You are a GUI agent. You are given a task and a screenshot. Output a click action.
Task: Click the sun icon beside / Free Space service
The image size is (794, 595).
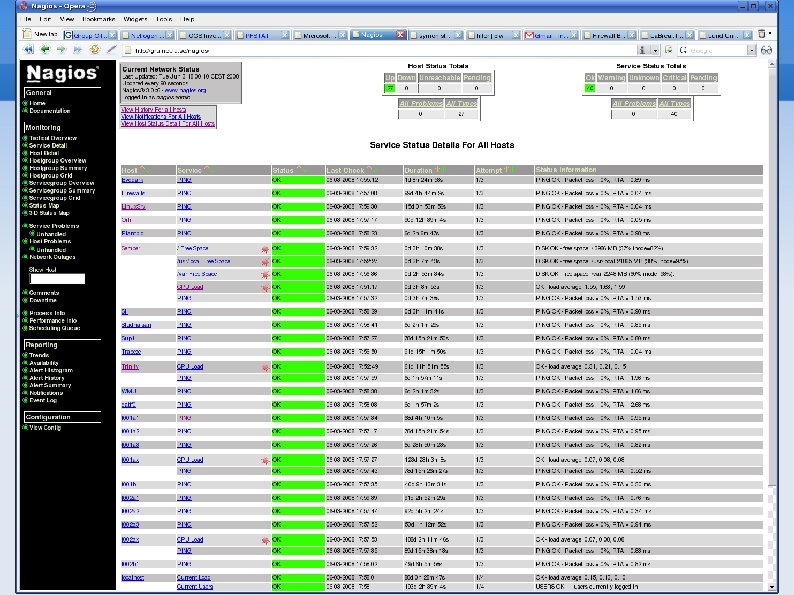pyautogui.click(x=265, y=249)
